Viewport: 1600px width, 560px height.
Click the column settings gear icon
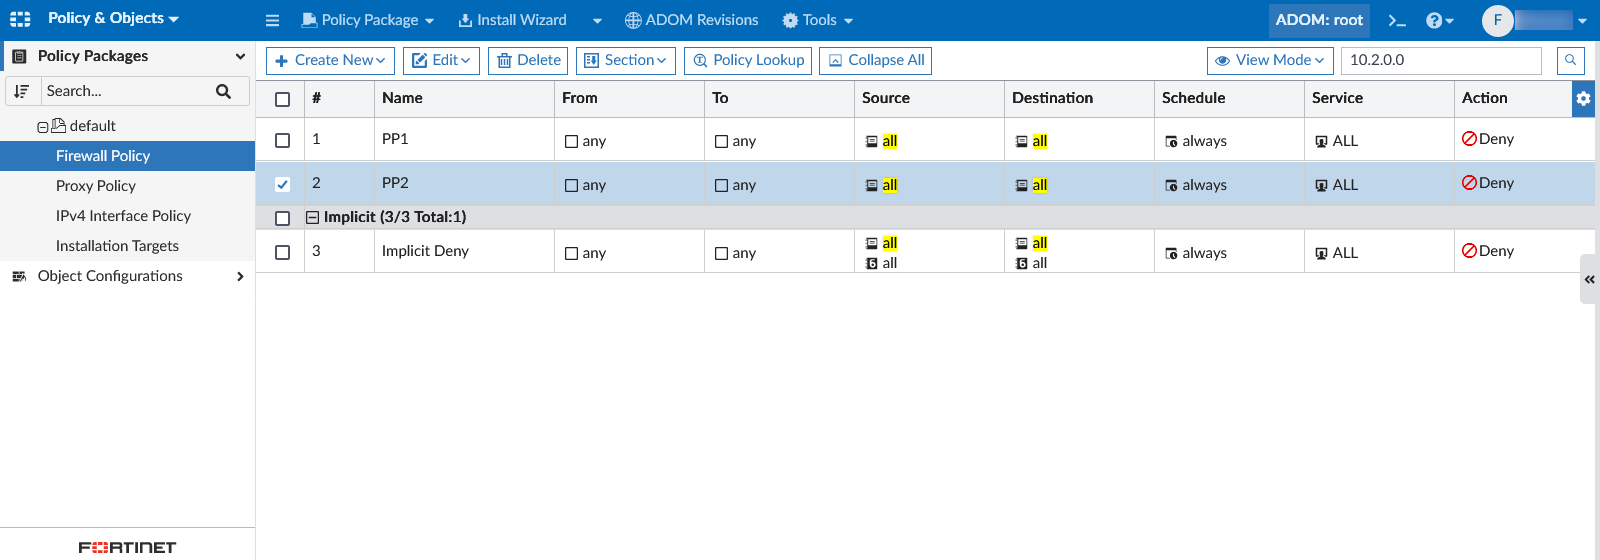tap(1583, 98)
